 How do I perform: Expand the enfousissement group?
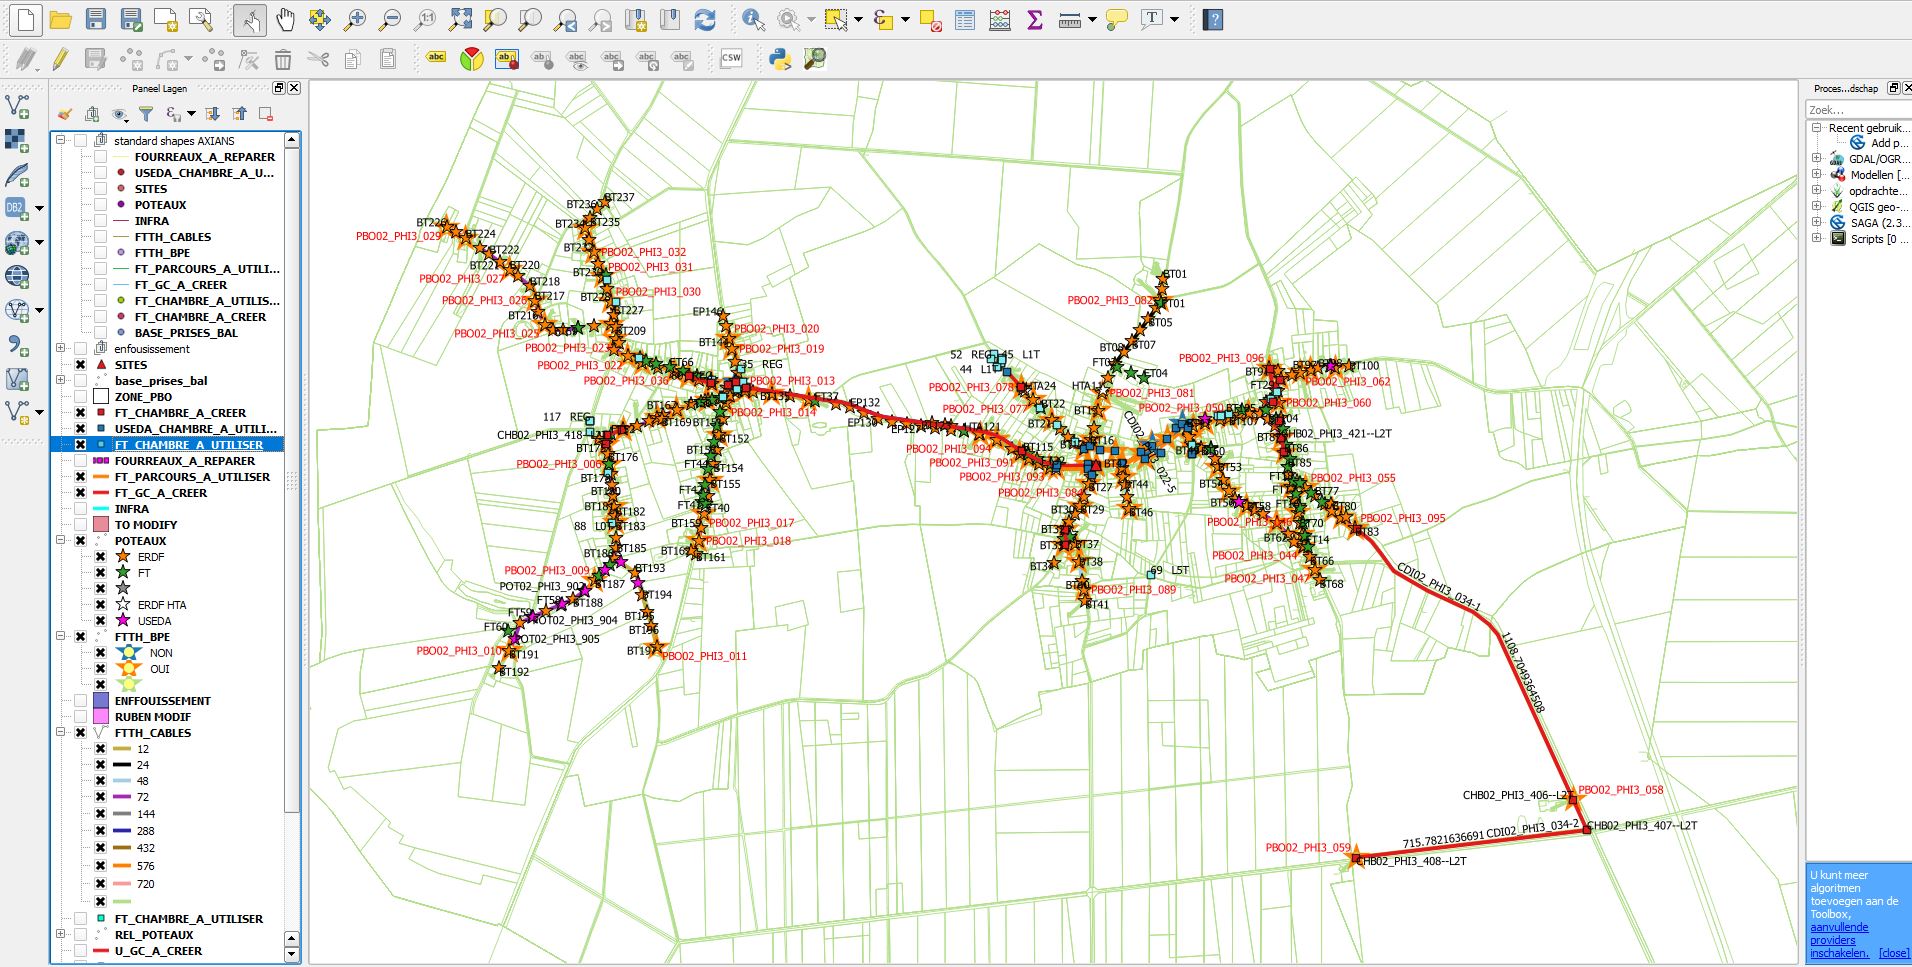(x=61, y=349)
